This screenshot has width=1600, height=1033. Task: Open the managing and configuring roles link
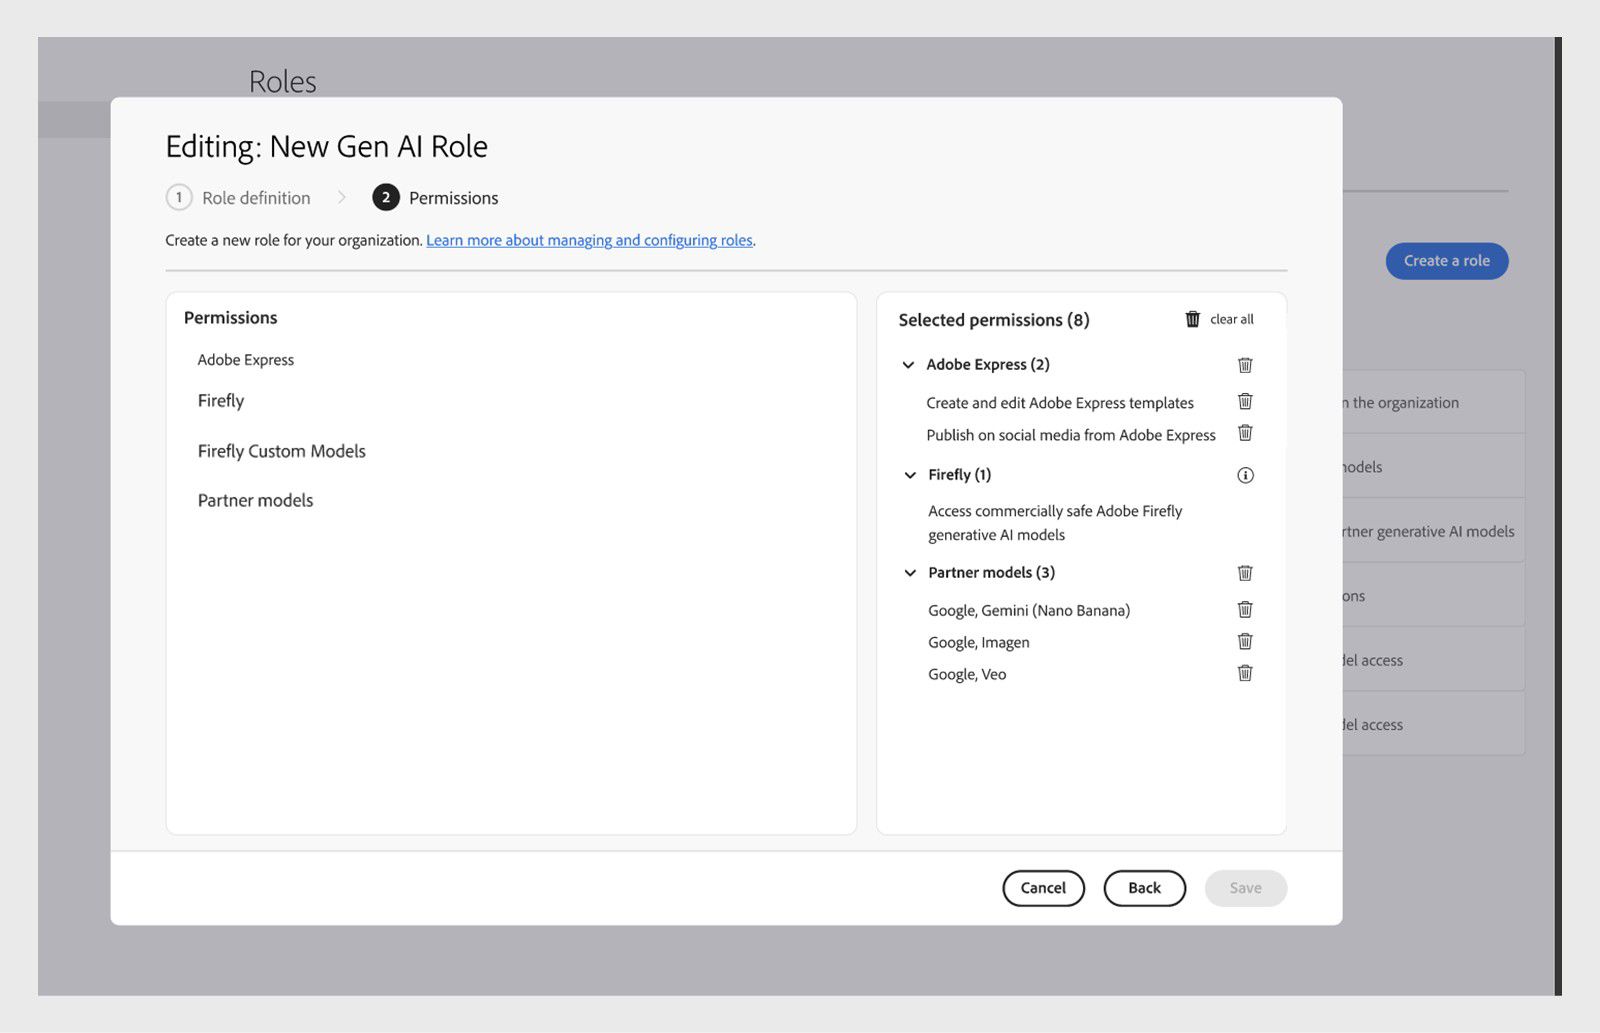click(589, 240)
